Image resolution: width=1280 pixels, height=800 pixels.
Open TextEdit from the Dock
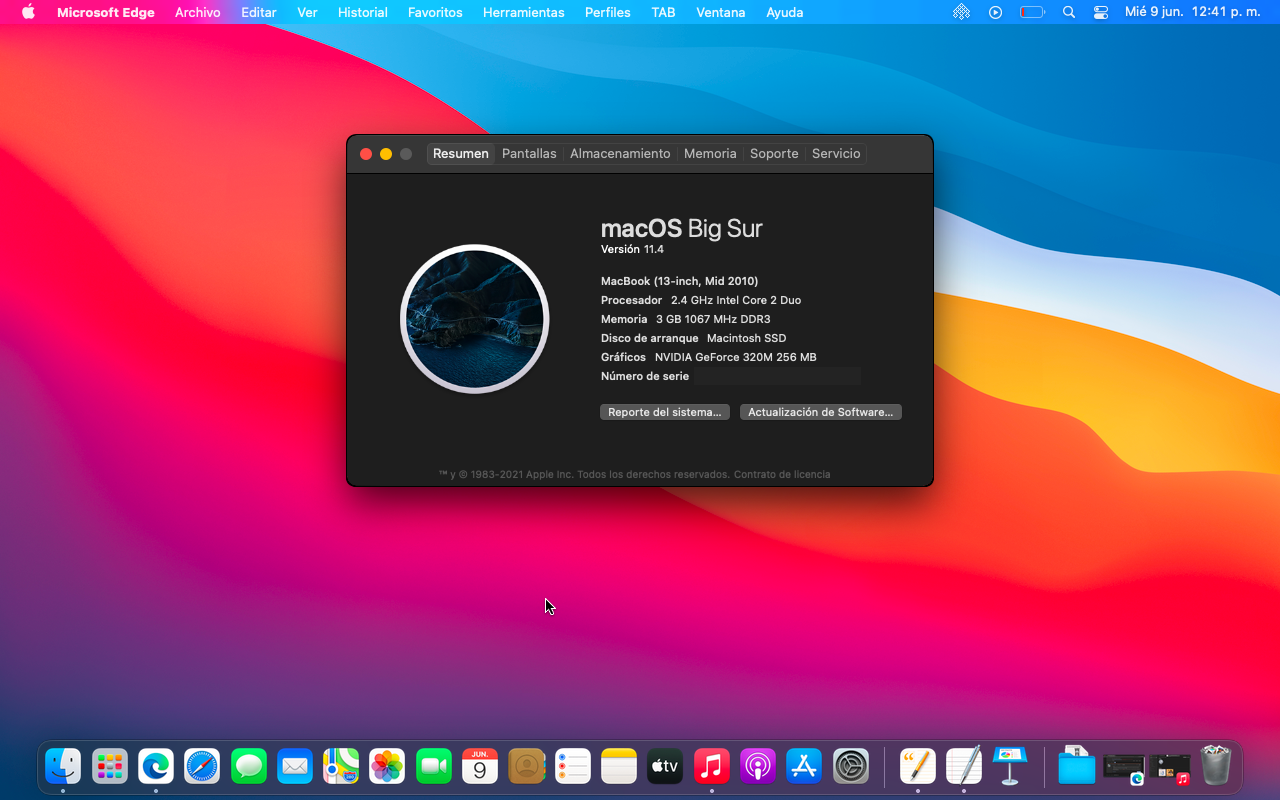coord(964,767)
